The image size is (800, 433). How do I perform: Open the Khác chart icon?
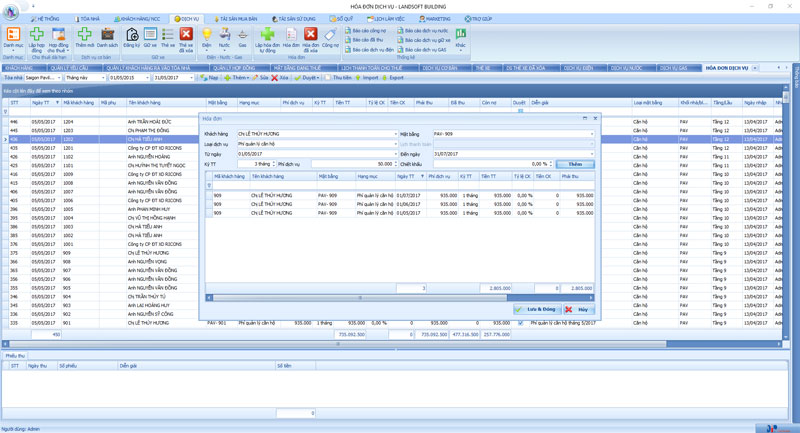coord(461,38)
